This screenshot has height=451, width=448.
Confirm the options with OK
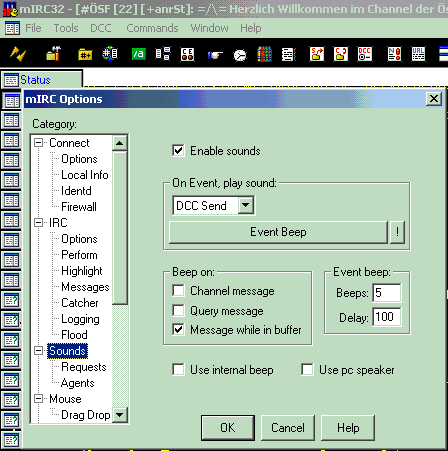click(228, 428)
